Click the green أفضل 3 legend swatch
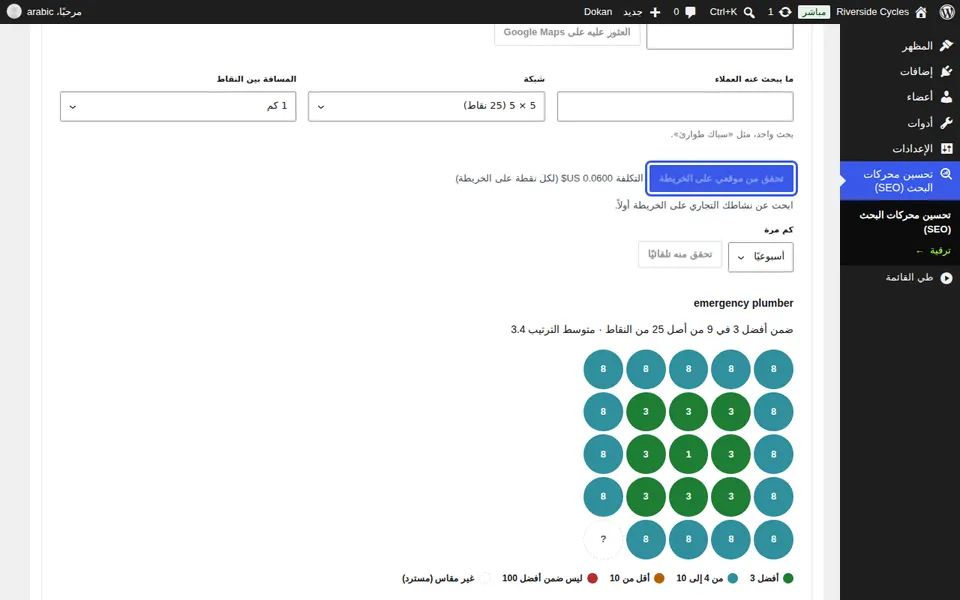The image size is (960, 600). click(x=788, y=578)
